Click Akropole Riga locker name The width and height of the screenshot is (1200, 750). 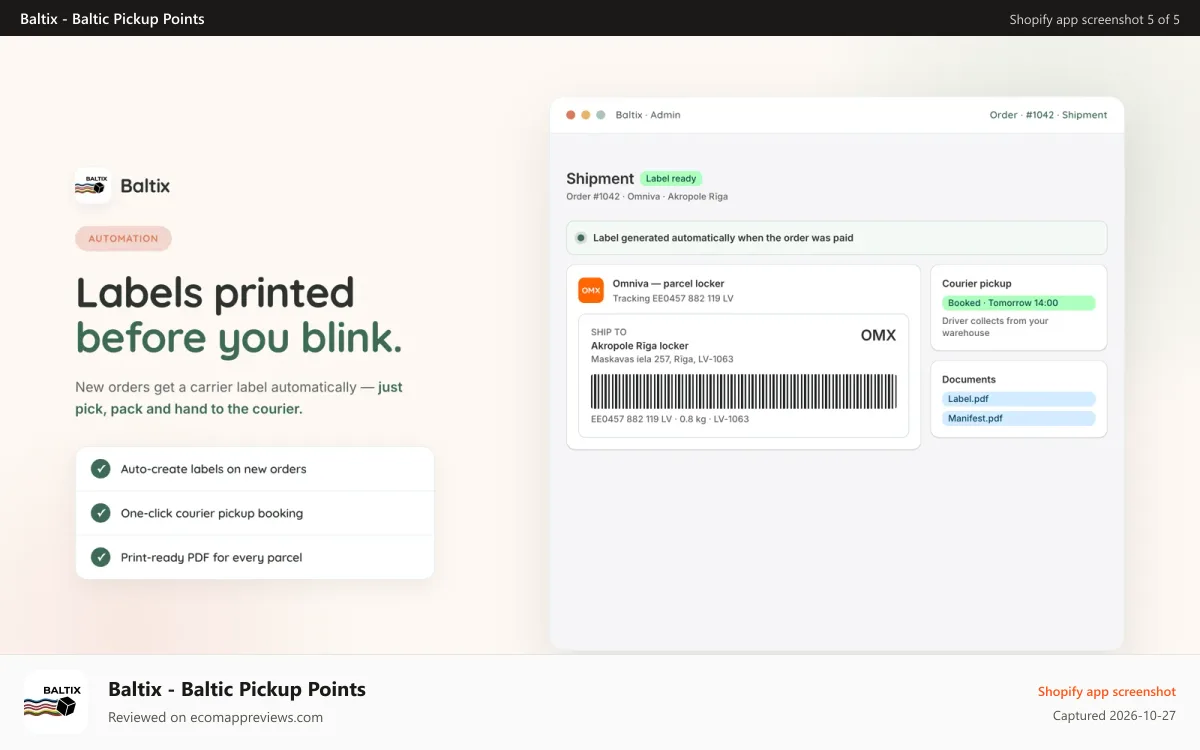640,346
